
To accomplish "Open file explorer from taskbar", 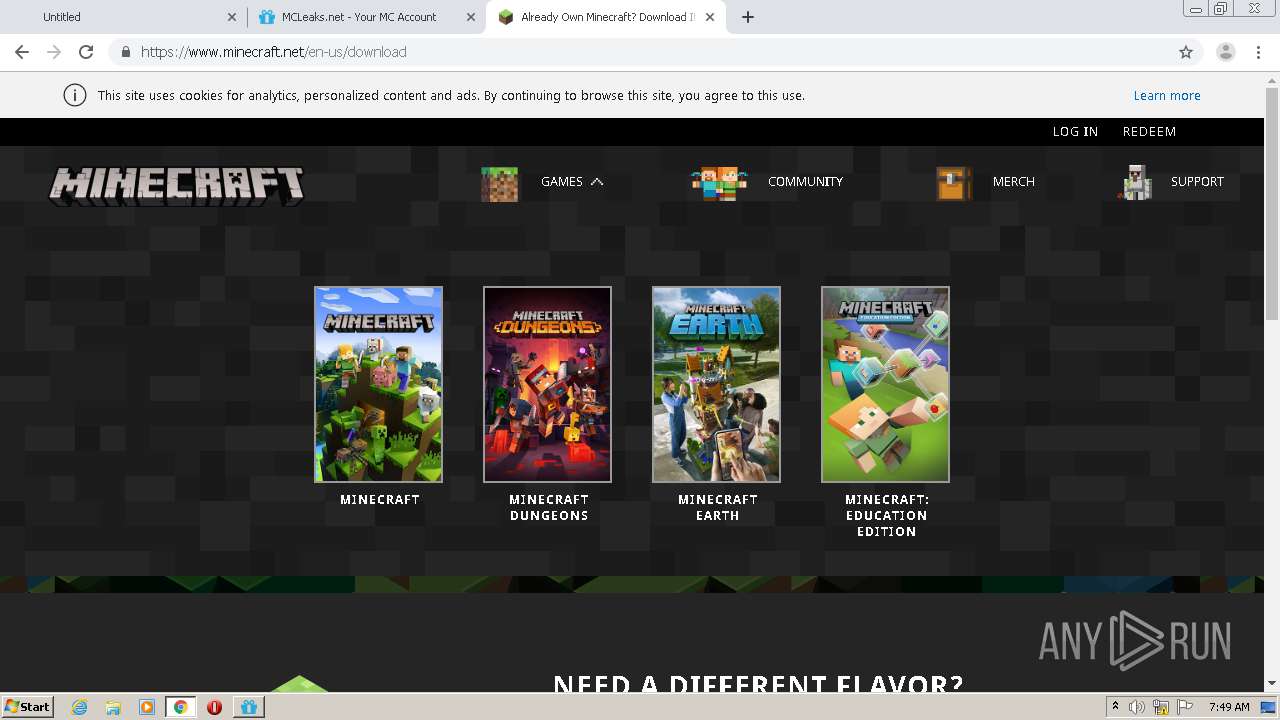I will point(113,707).
